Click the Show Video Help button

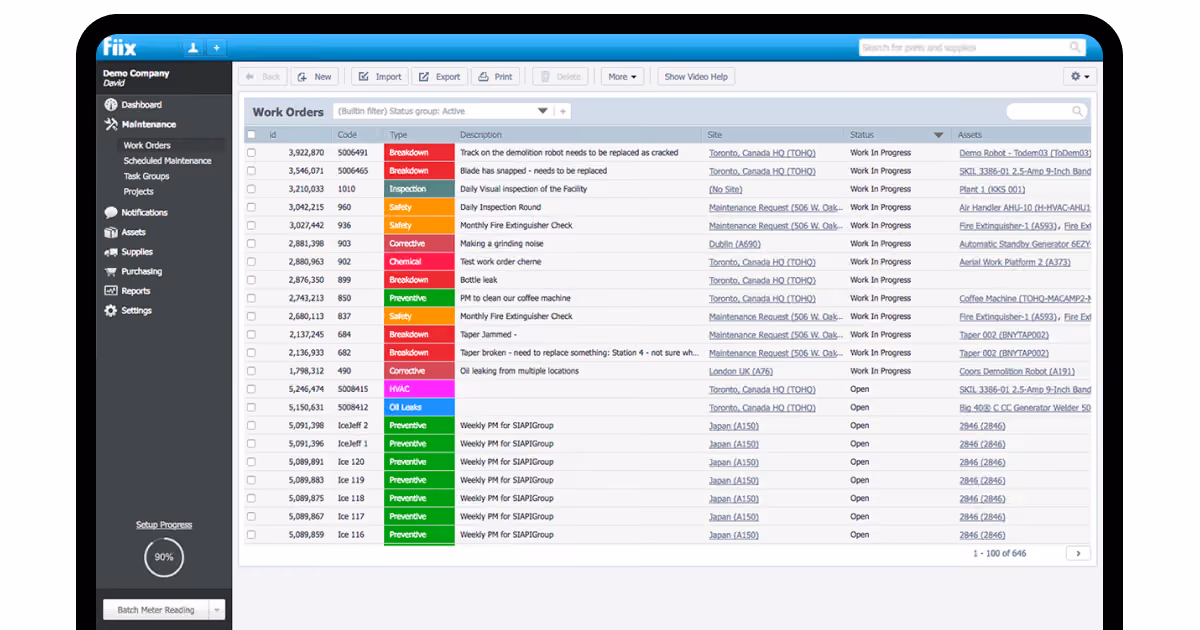pyautogui.click(x=696, y=77)
